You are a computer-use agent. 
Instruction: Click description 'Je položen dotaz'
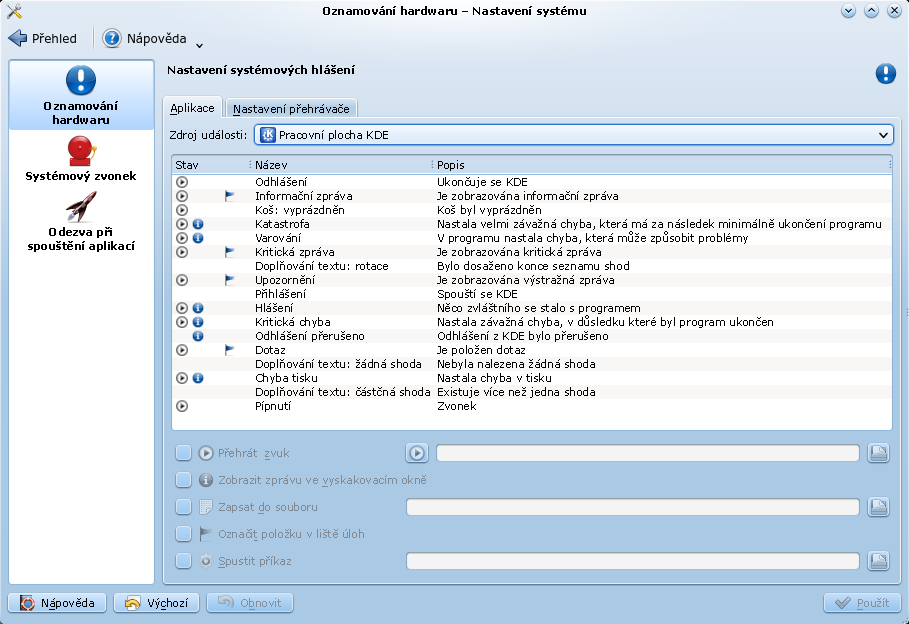[481, 350]
